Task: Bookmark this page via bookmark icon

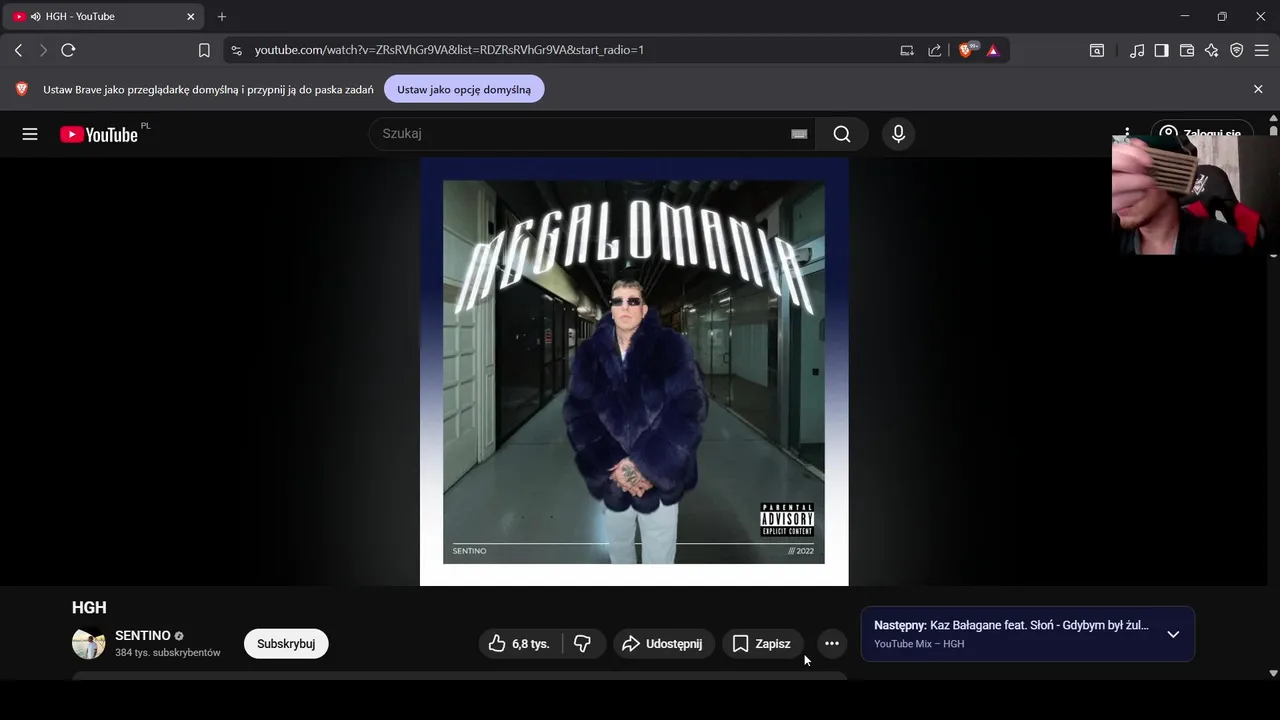Action: [204, 50]
